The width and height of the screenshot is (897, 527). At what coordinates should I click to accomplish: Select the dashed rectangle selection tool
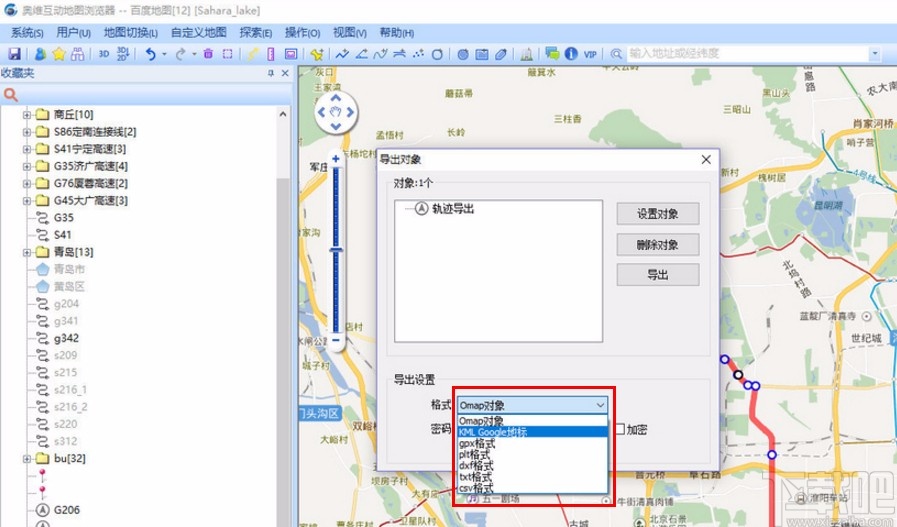pos(228,54)
